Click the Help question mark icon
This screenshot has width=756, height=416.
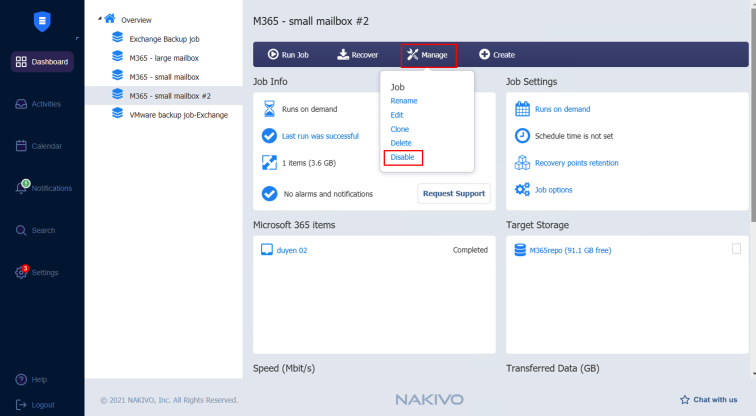(21, 380)
